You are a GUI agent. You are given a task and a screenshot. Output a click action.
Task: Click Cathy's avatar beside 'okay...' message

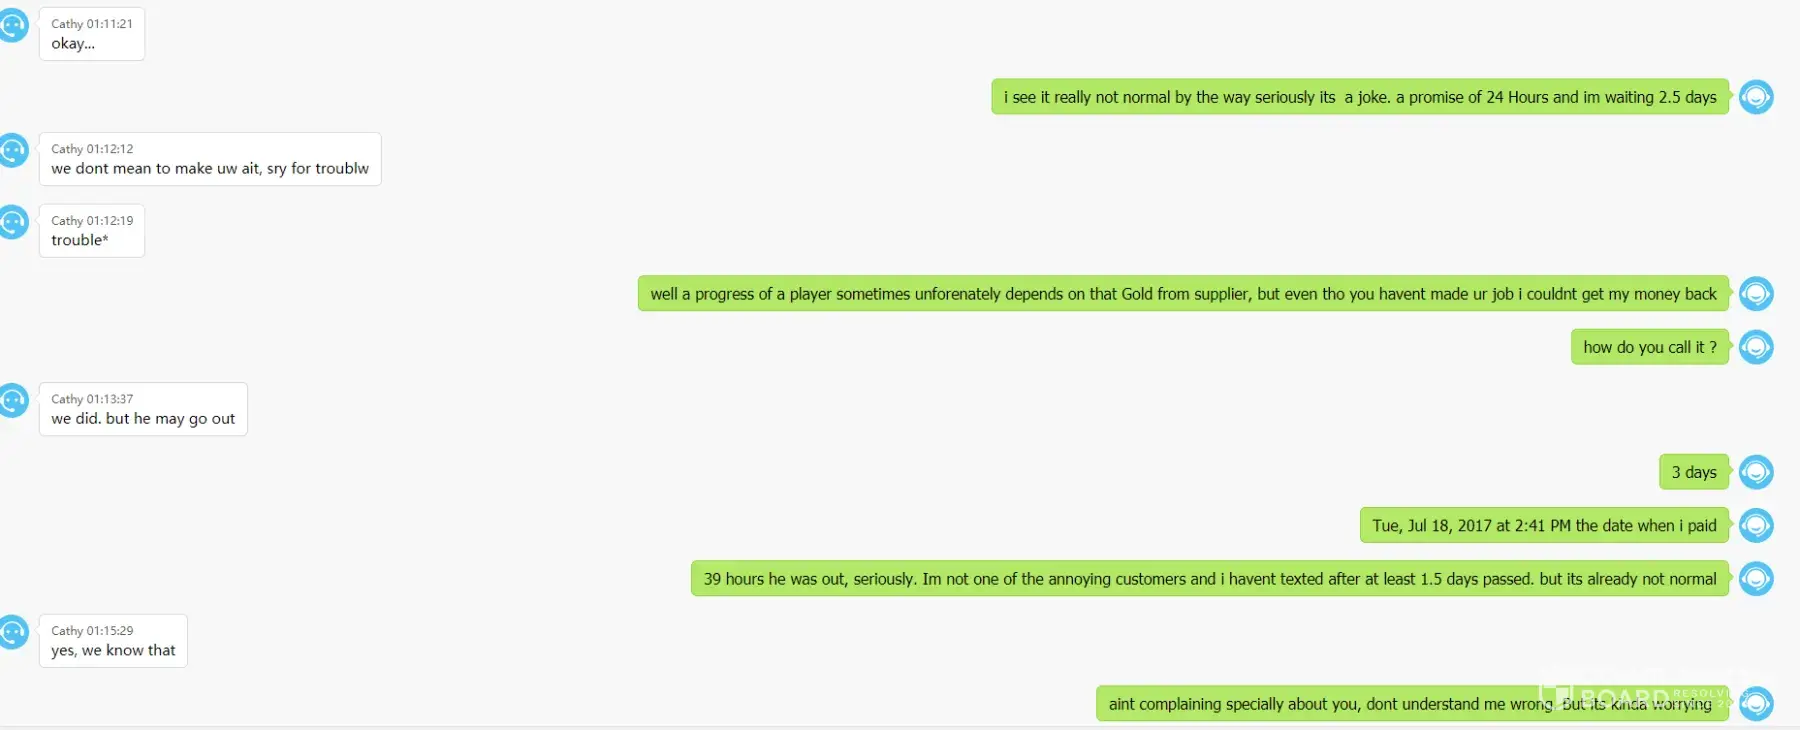(x=12, y=25)
